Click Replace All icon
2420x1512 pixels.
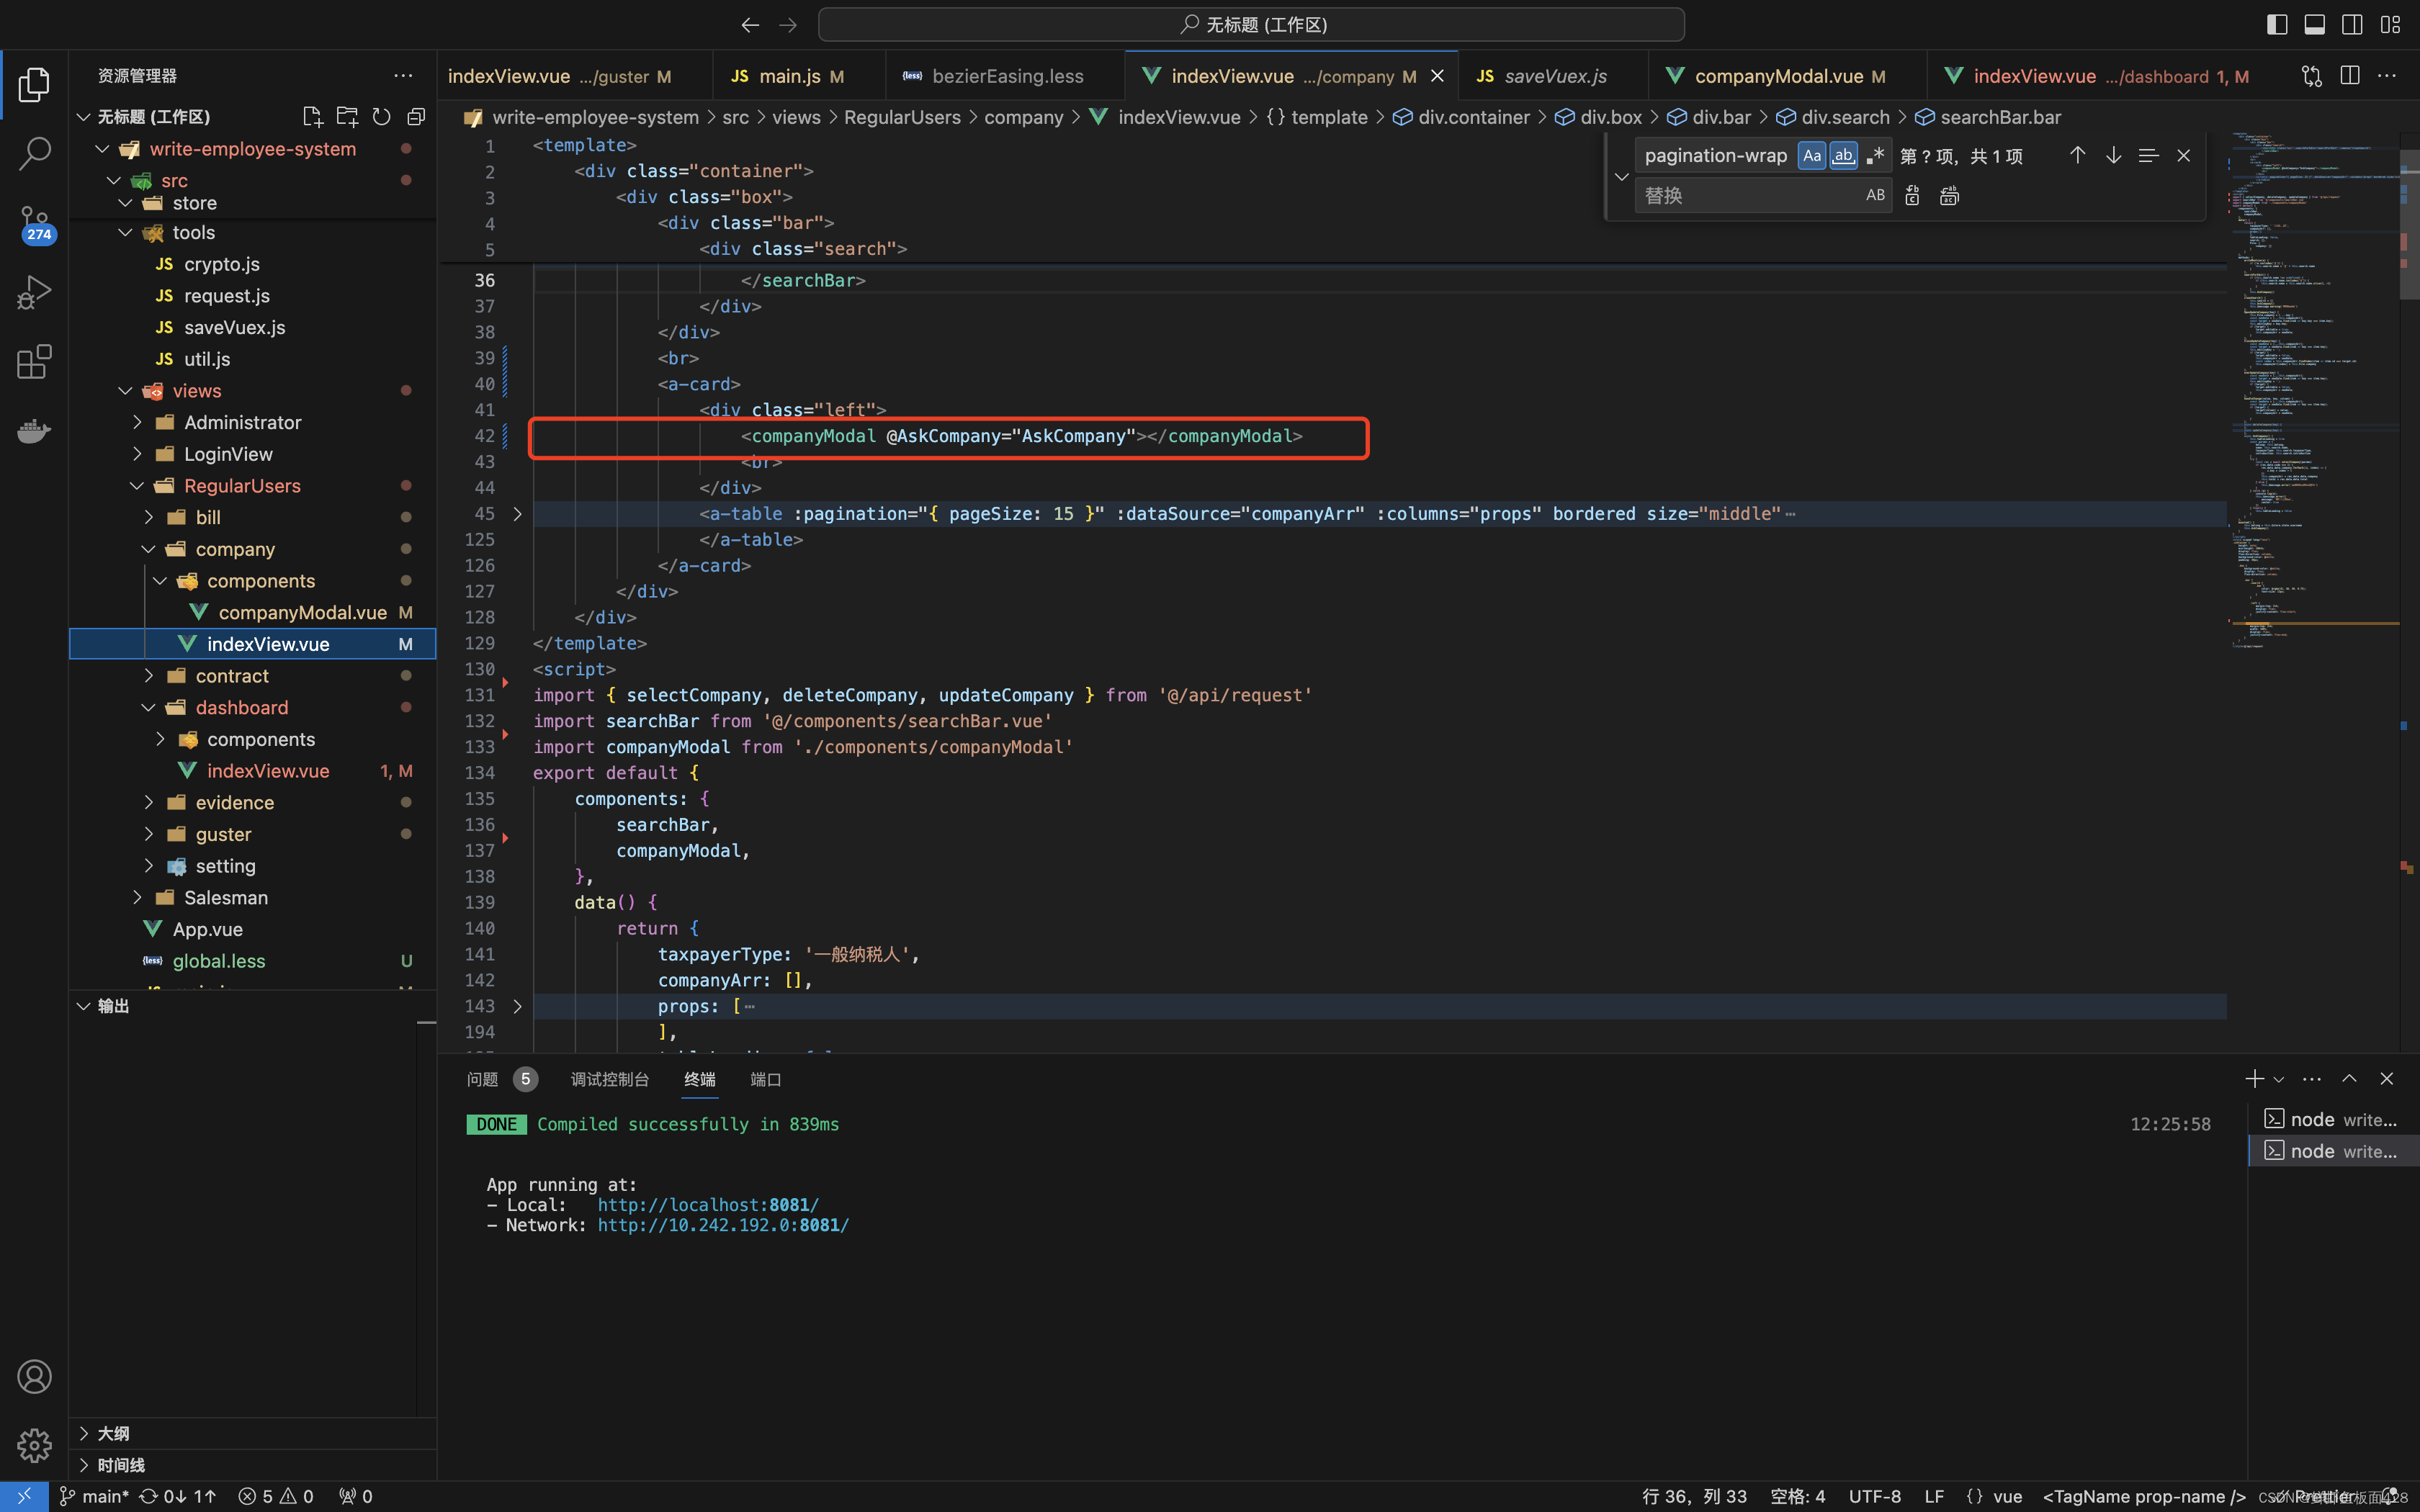click(1949, 196)
